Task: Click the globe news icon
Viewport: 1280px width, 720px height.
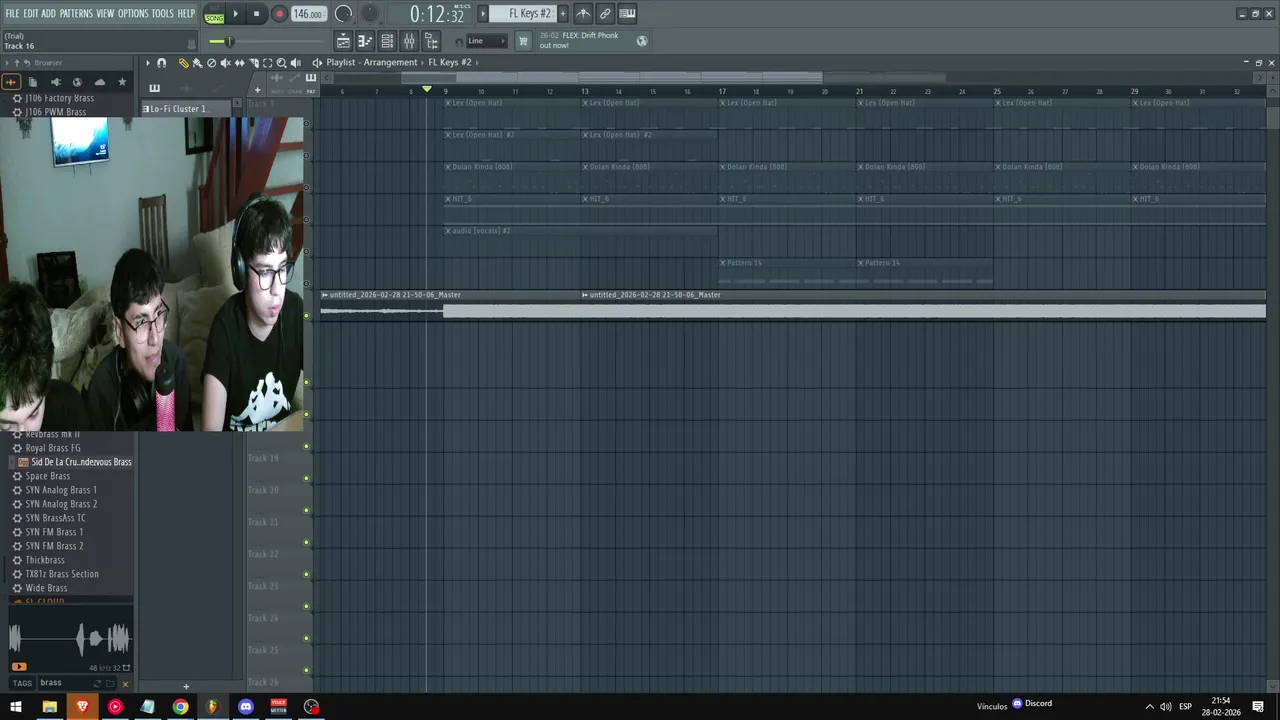Action: (642, 41)
